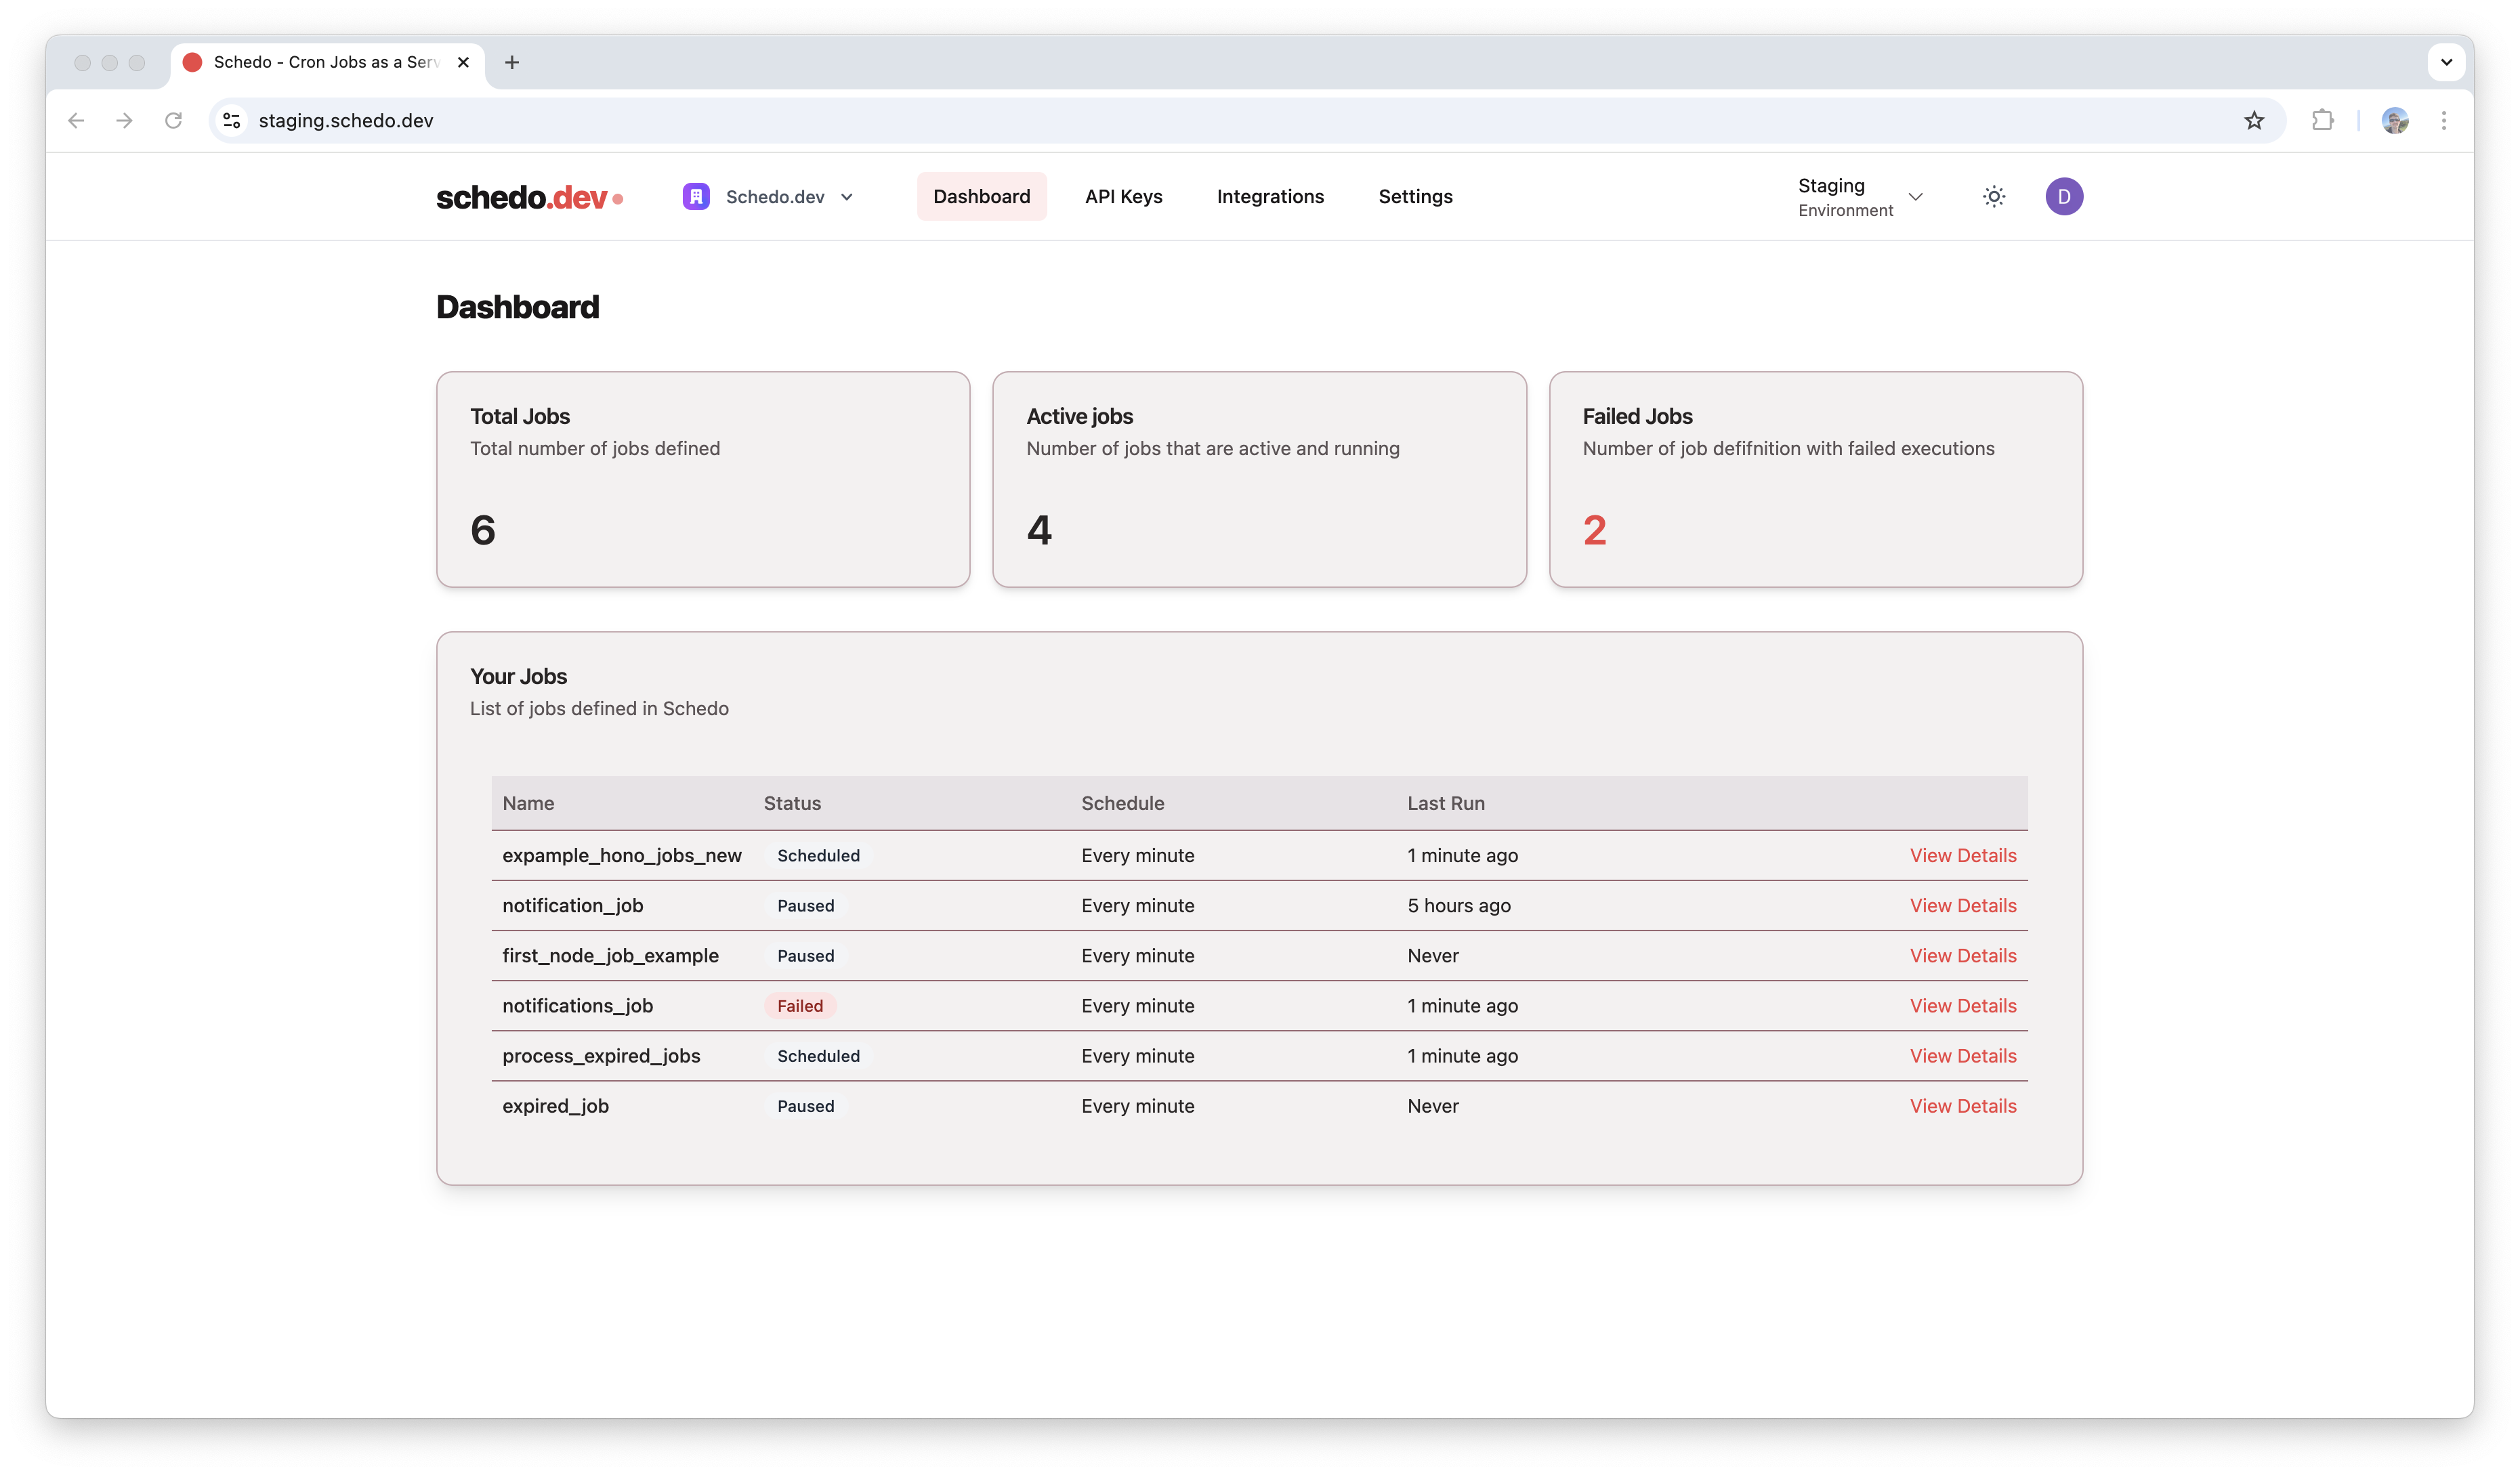Viewport: 2520px width, 1475px height.
Task: Open Chrome three-dot menu
Action: click(x=2443, y=121)
